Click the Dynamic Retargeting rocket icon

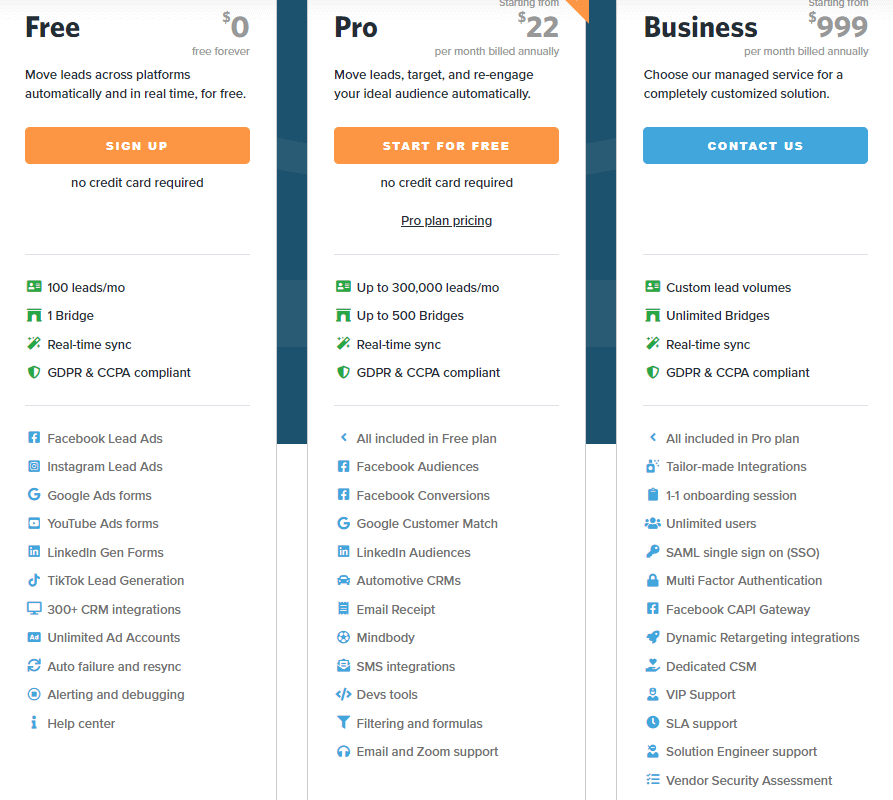[652, 637]
